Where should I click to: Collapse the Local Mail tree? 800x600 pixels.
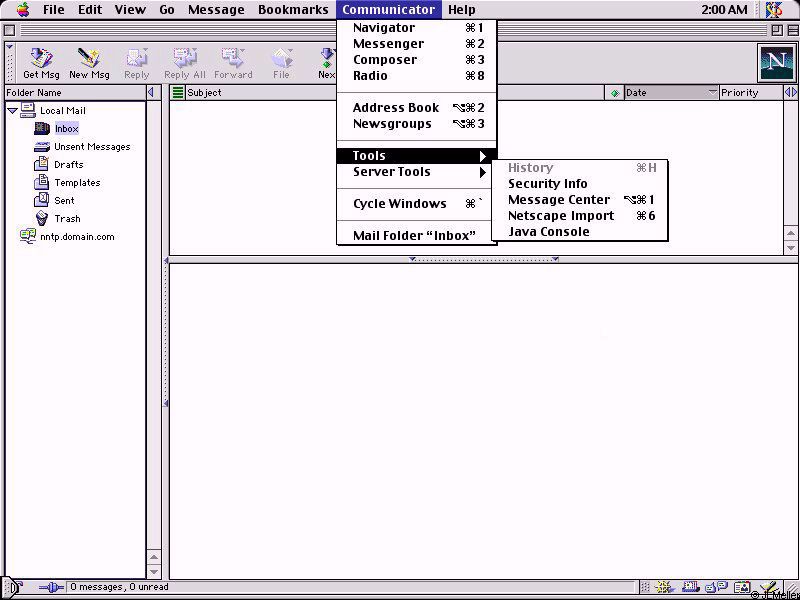[x=12, y=111]
